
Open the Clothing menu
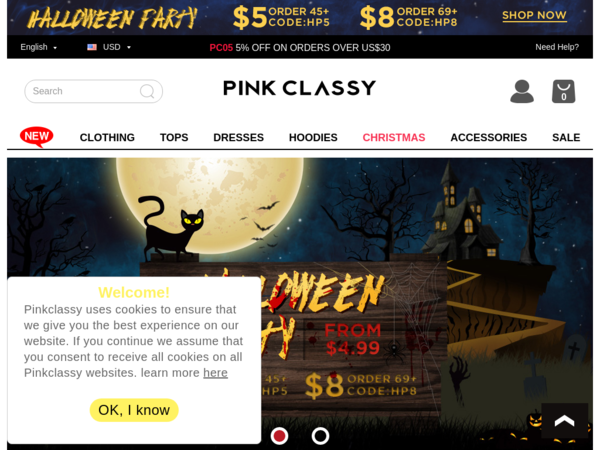(107, 137)
